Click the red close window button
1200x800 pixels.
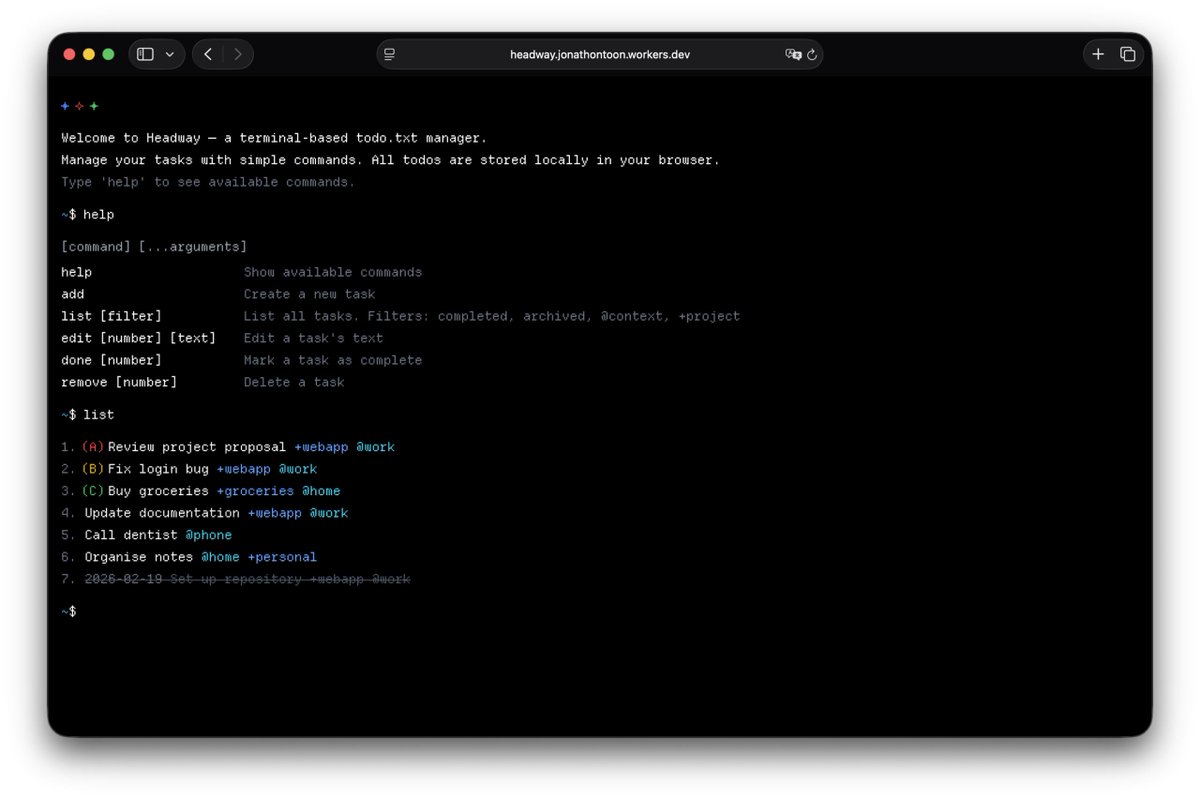[69, 54]
